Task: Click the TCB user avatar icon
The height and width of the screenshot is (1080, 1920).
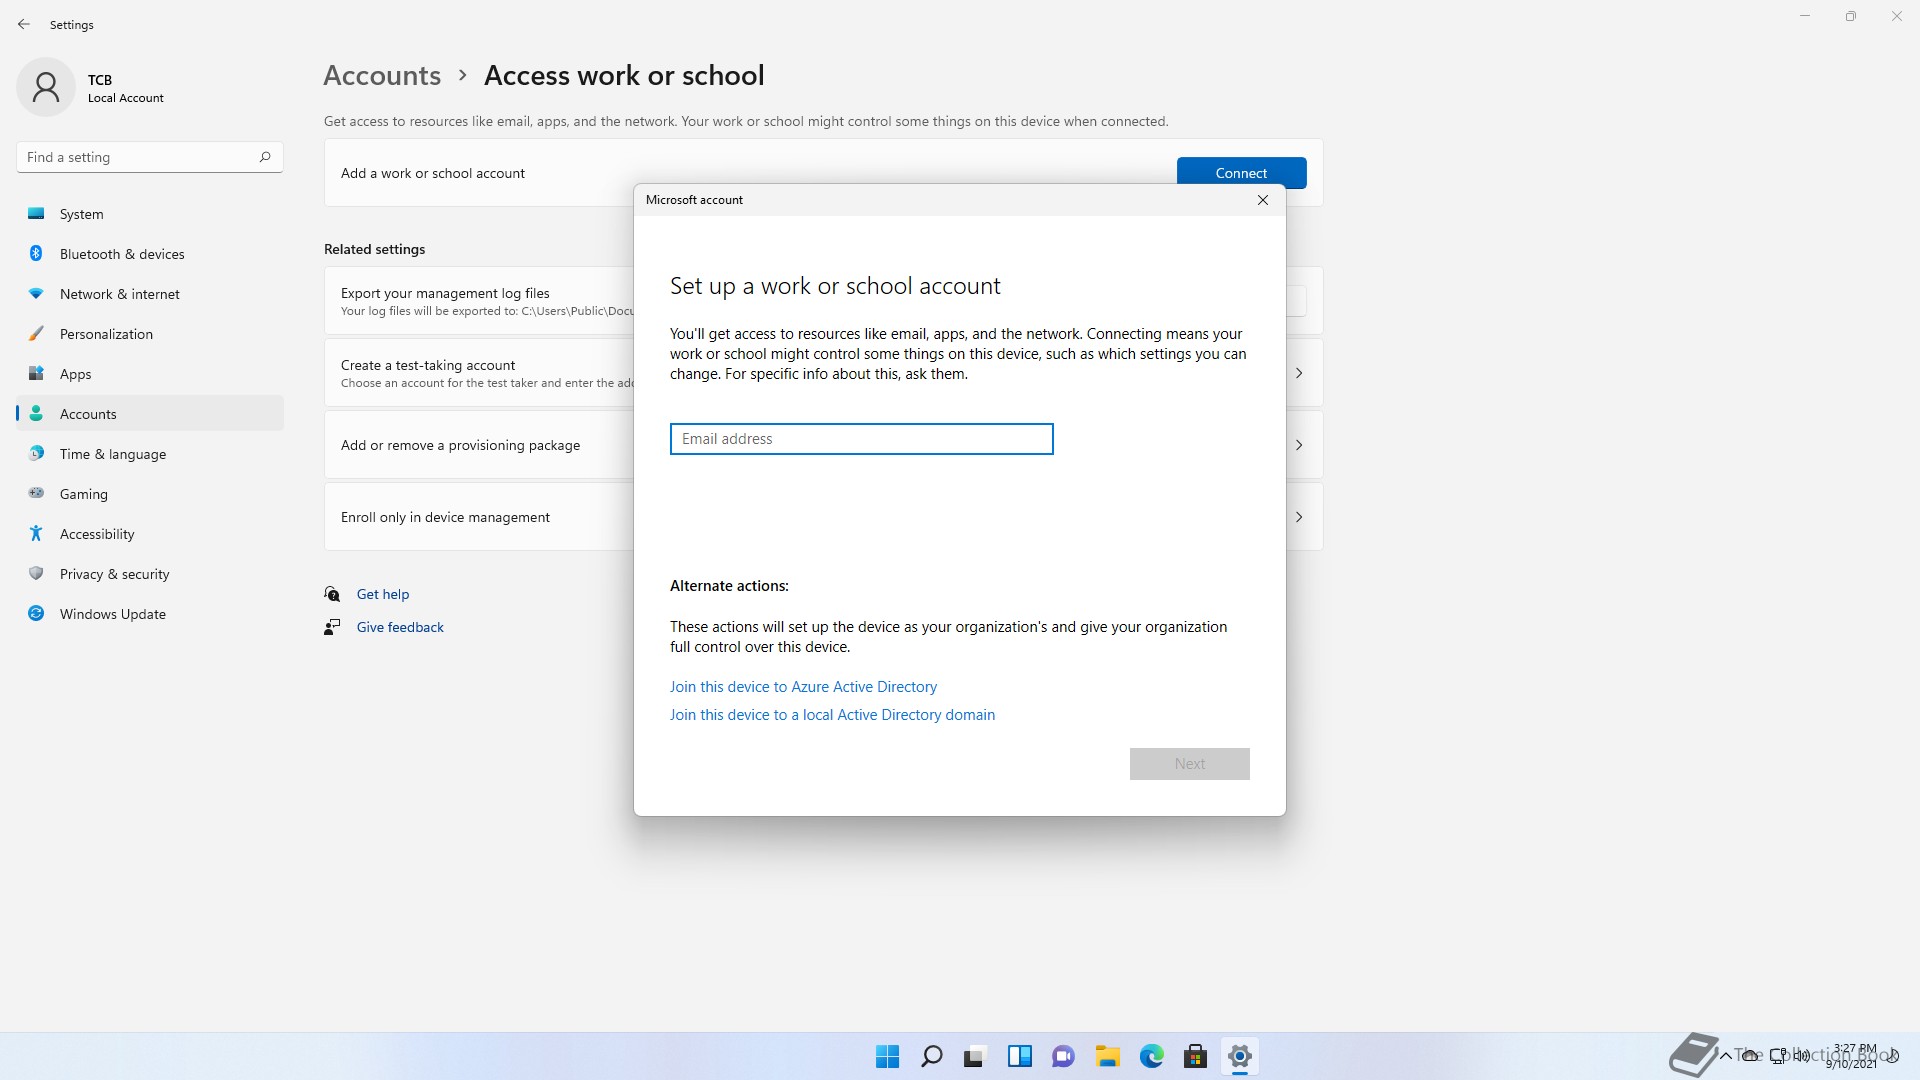Action: click(46, 87)
